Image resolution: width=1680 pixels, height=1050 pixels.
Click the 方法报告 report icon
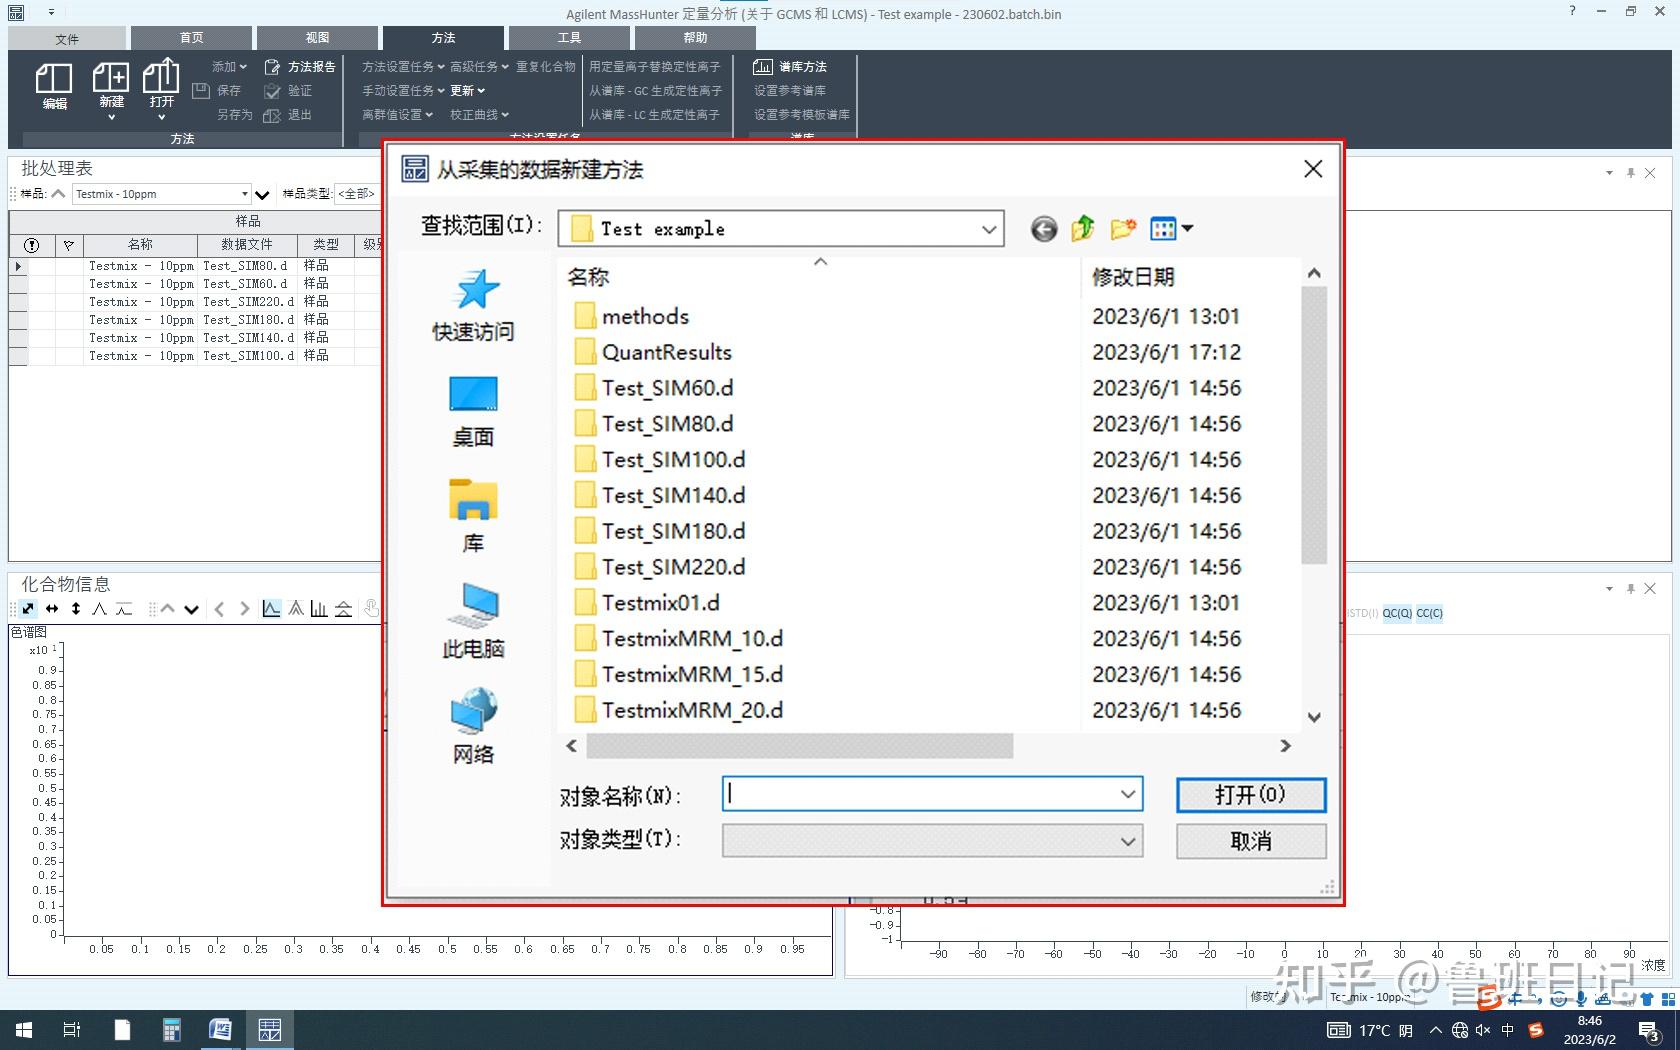click(x=272, y=67)
